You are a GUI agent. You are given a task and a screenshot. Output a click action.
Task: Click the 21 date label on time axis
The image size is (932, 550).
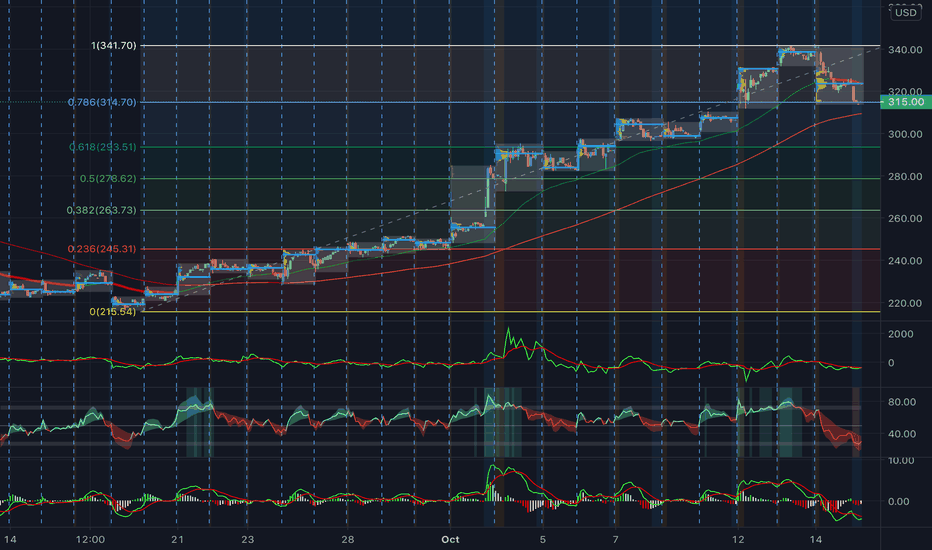[177, 540]
